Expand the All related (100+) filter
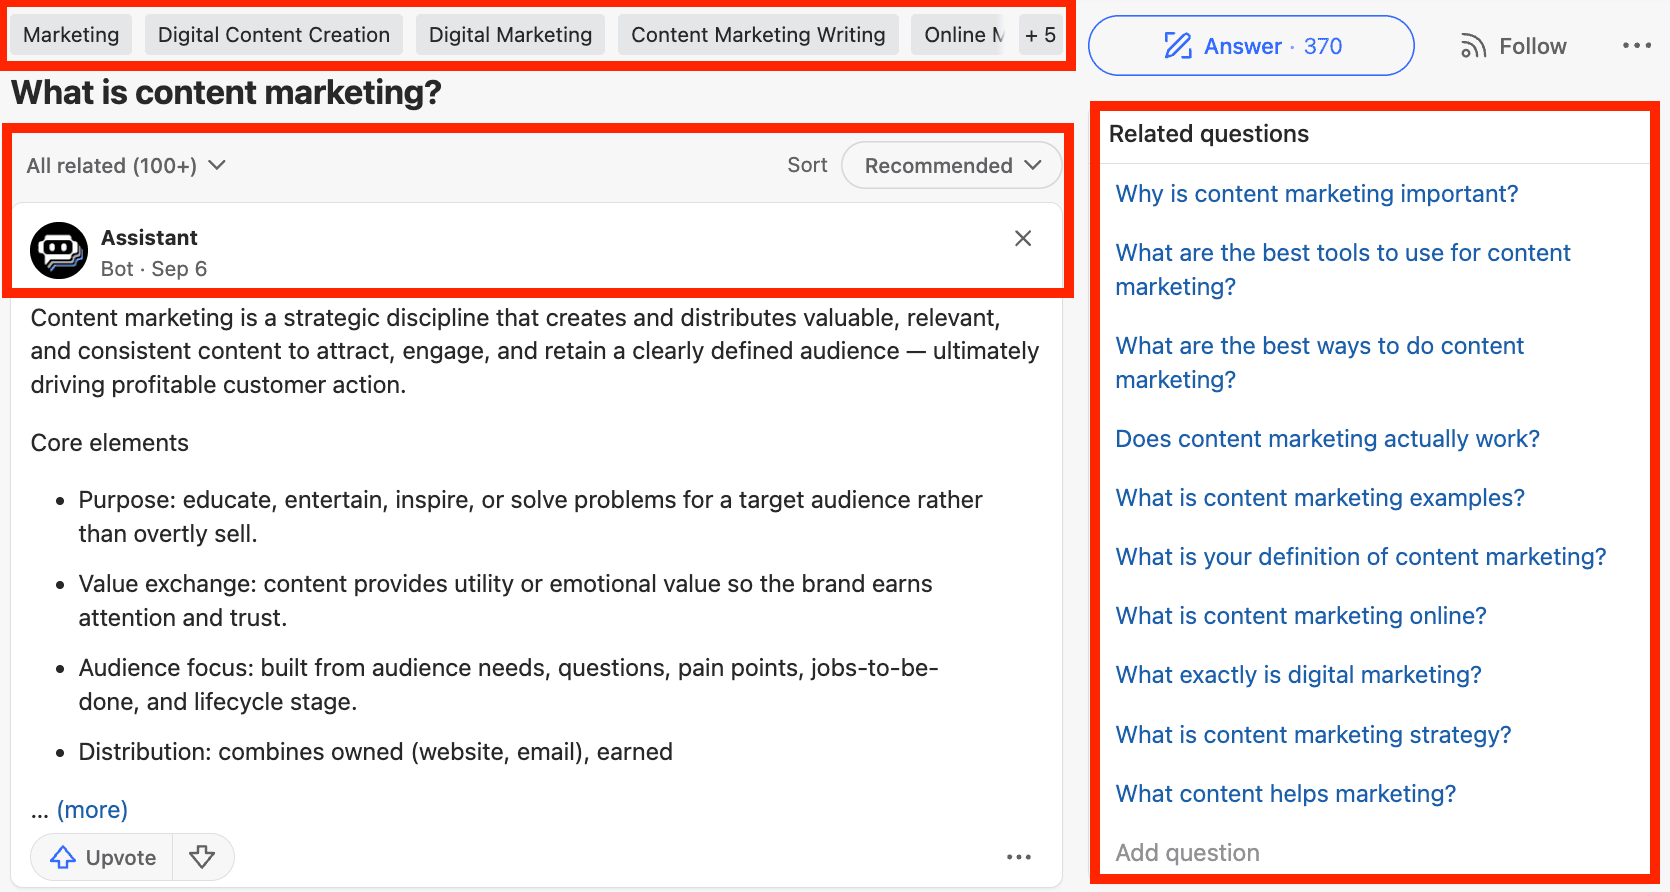Viewport: 1670px width, 892px height. (x=126, y=166)
